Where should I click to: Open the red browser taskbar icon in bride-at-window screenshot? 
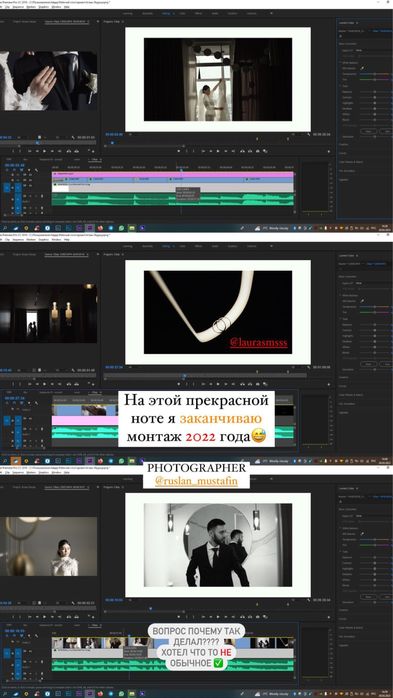(x=101, y=228)
